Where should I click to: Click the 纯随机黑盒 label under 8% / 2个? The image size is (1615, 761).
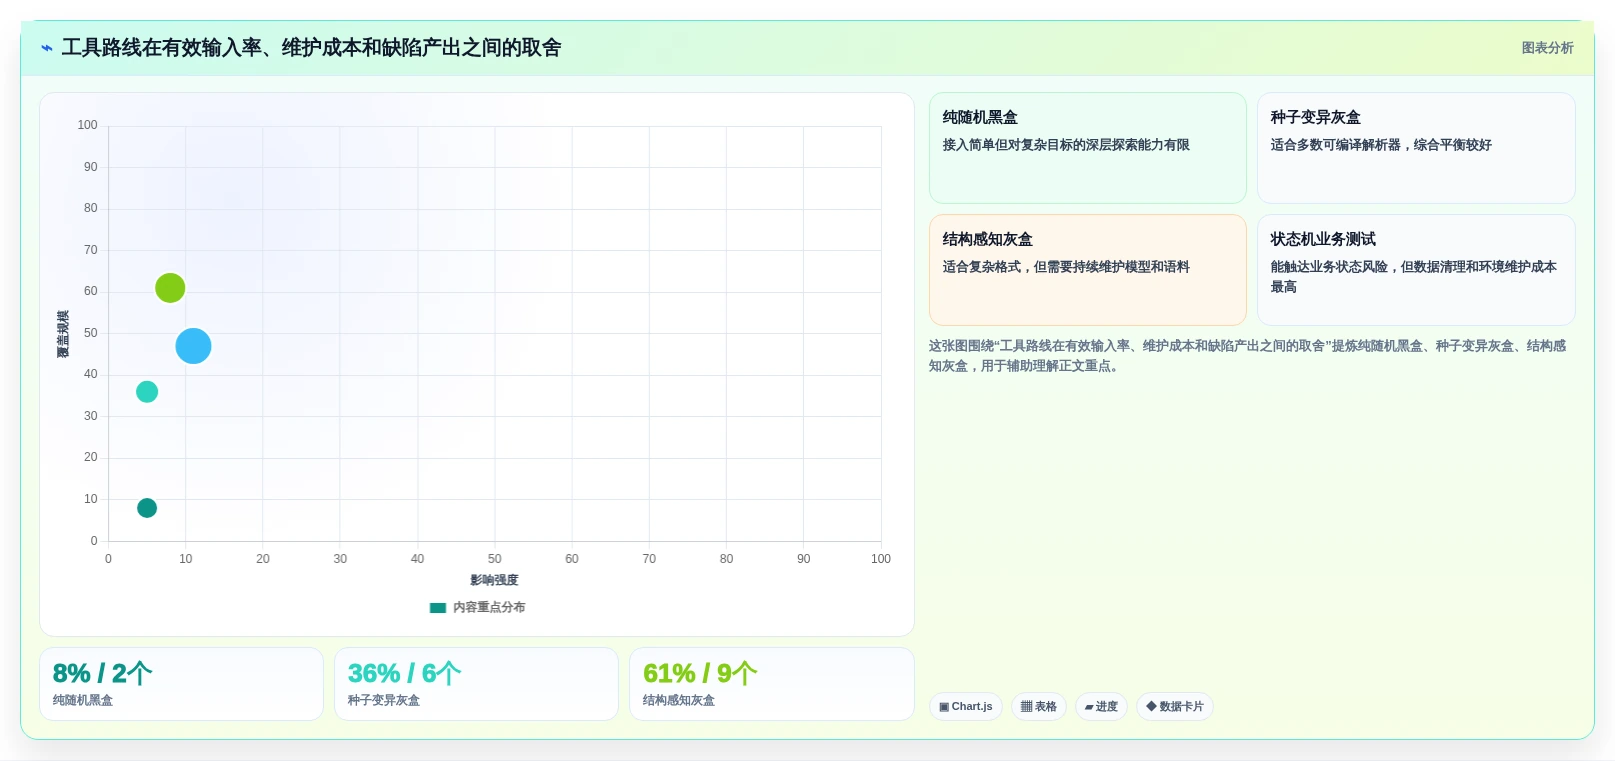83,701
